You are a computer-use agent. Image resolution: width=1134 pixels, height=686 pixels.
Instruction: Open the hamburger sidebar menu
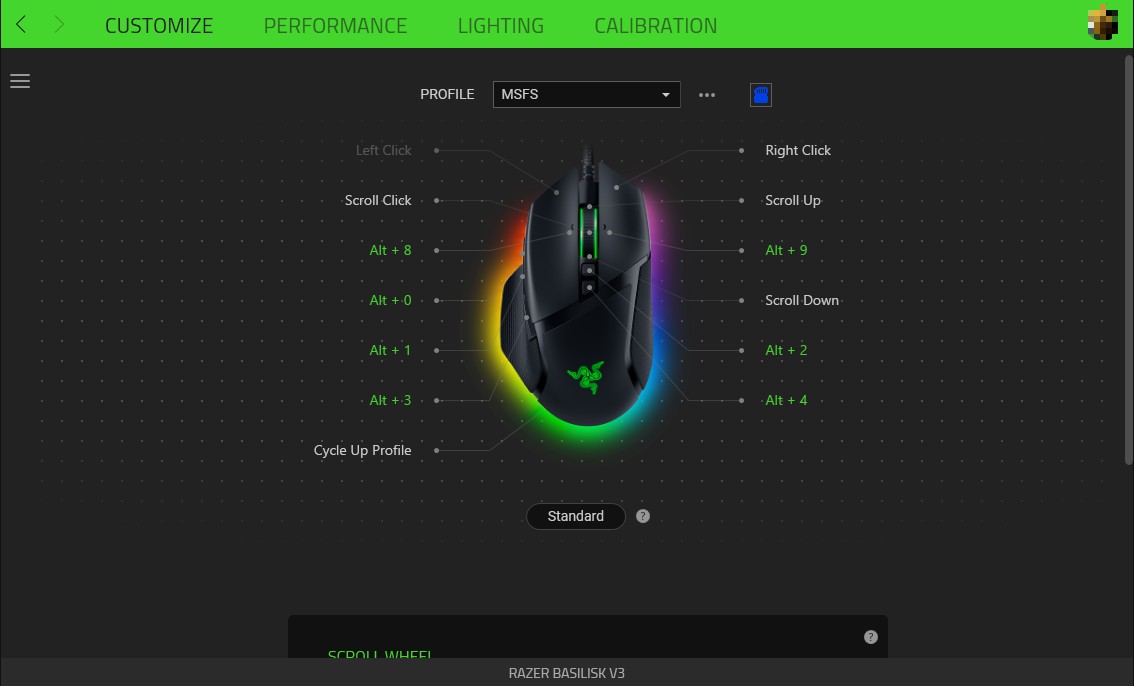coord(20,81)
